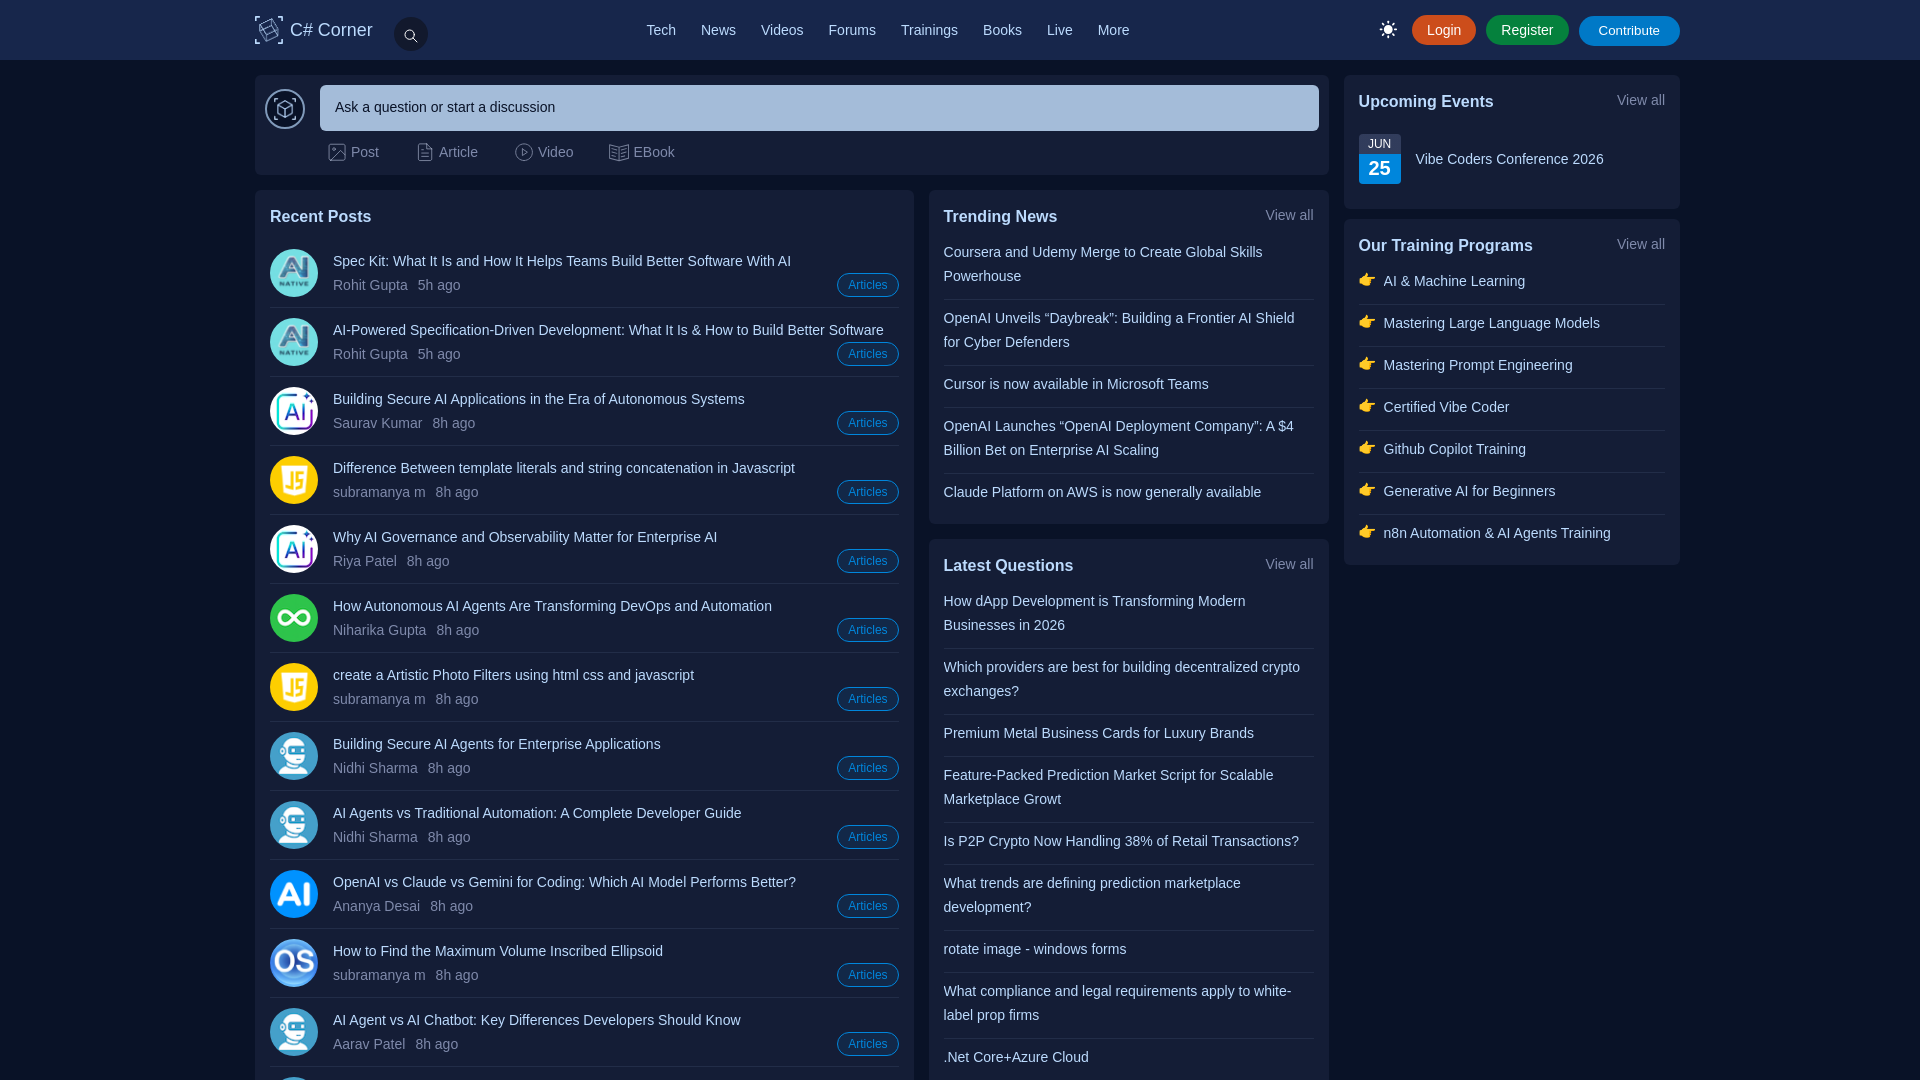Open Cursor is now available in Microsoft Teams
1920x1080 pixels.
(1076, 384)
